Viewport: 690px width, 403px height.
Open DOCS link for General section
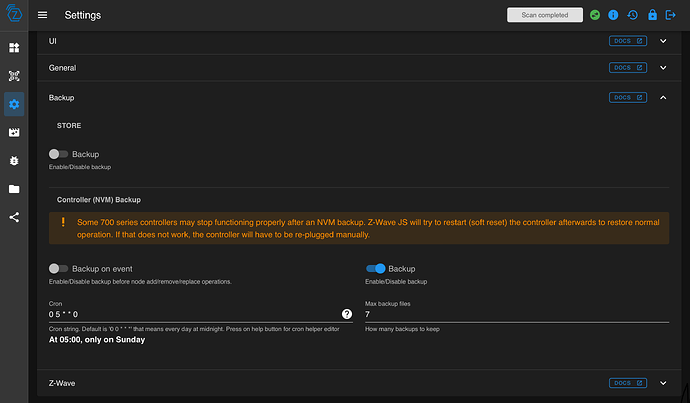tap(628, 68)
